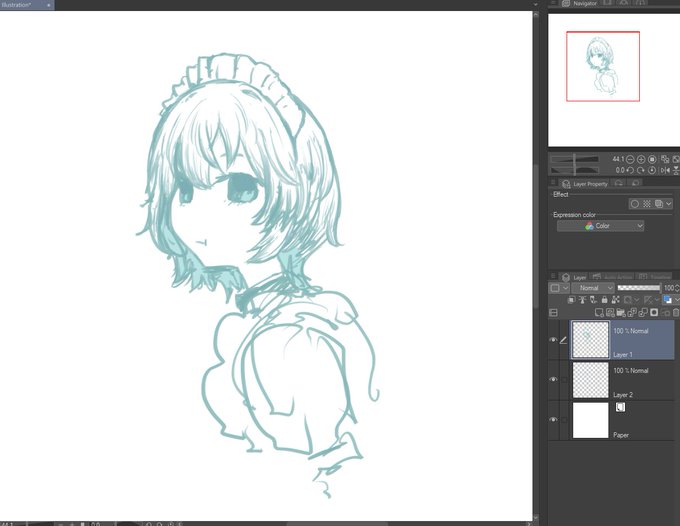The height and width of the screenshot is (526, 680).
Task: Expand more Effect options chevron
Action: 668,204
